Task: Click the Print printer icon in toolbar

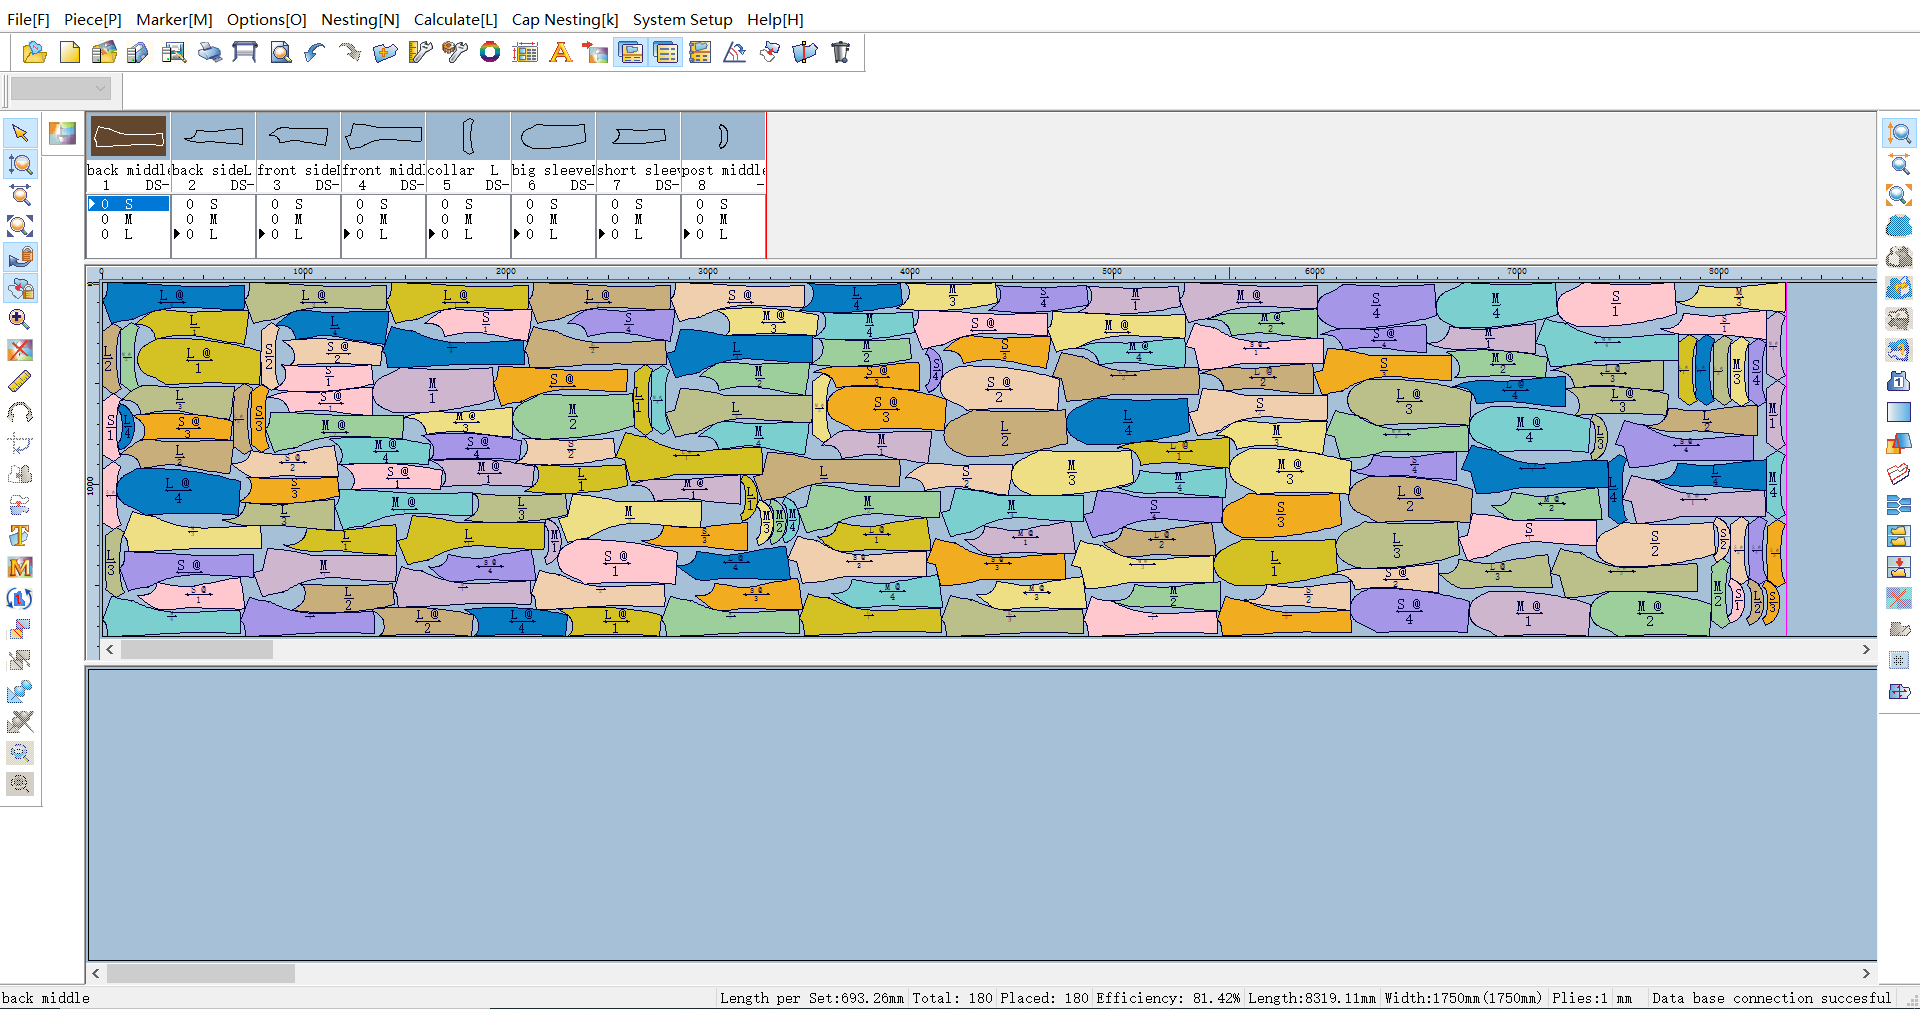Action: [x=209, y=53]
